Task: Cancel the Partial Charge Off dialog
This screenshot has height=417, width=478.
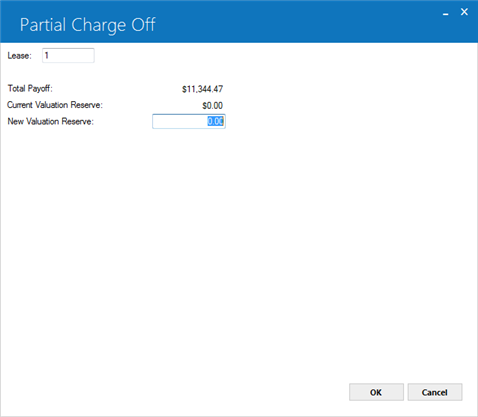Action: (435, 392)
